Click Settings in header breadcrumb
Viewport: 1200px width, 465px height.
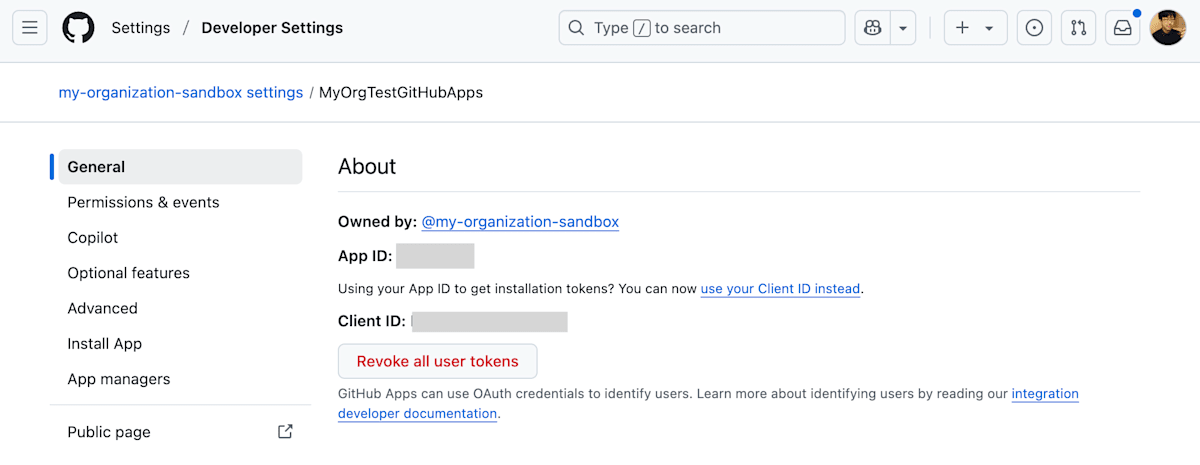click(x=141, y=28)
